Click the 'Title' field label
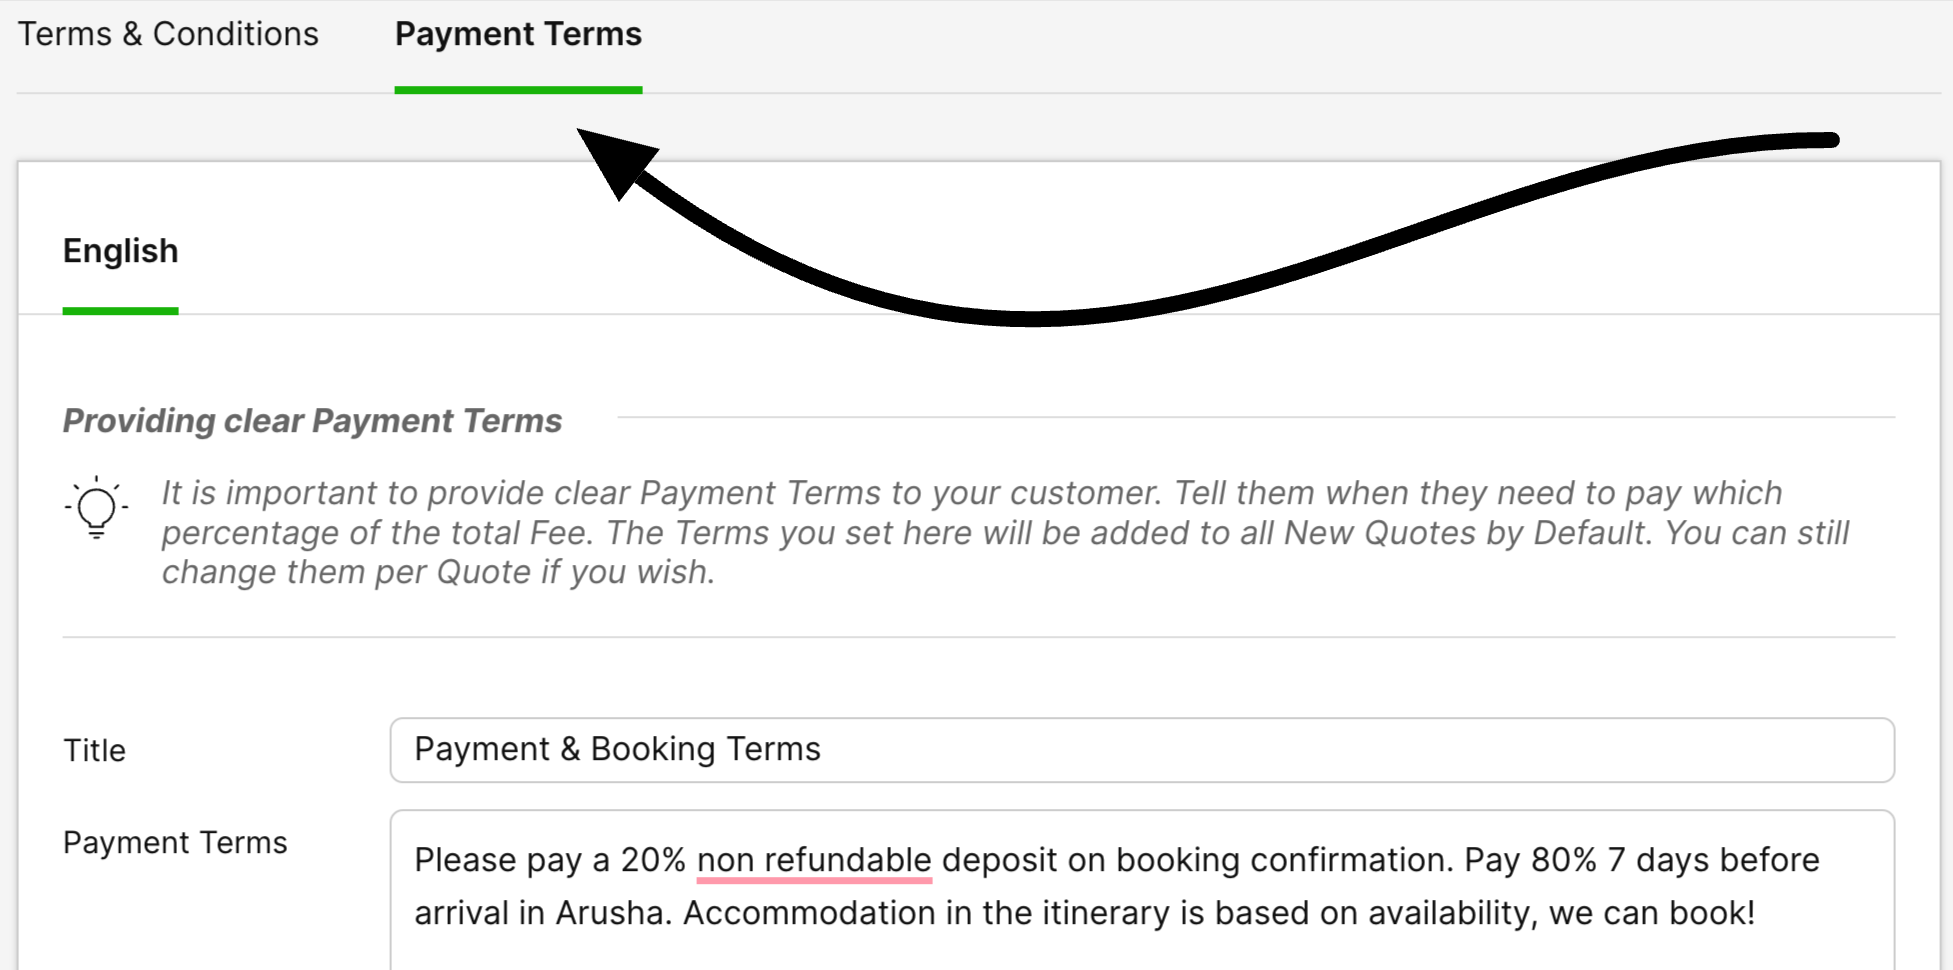 [94, 750]
